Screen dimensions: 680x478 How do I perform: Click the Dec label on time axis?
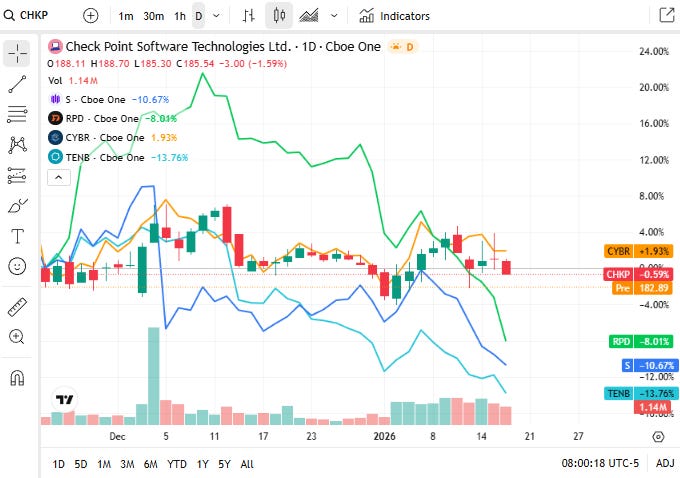pos(117,436)
